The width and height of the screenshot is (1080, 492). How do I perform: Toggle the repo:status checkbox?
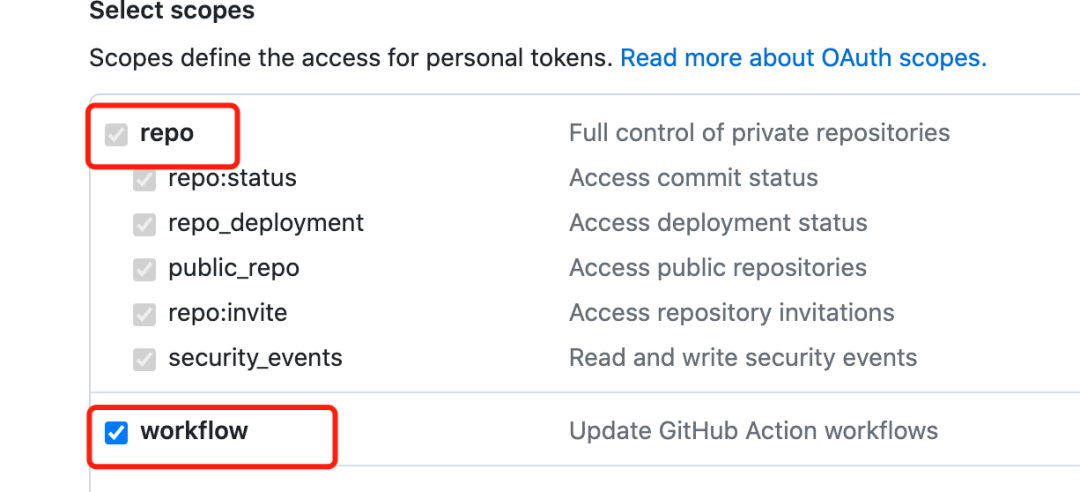point(145,179)
